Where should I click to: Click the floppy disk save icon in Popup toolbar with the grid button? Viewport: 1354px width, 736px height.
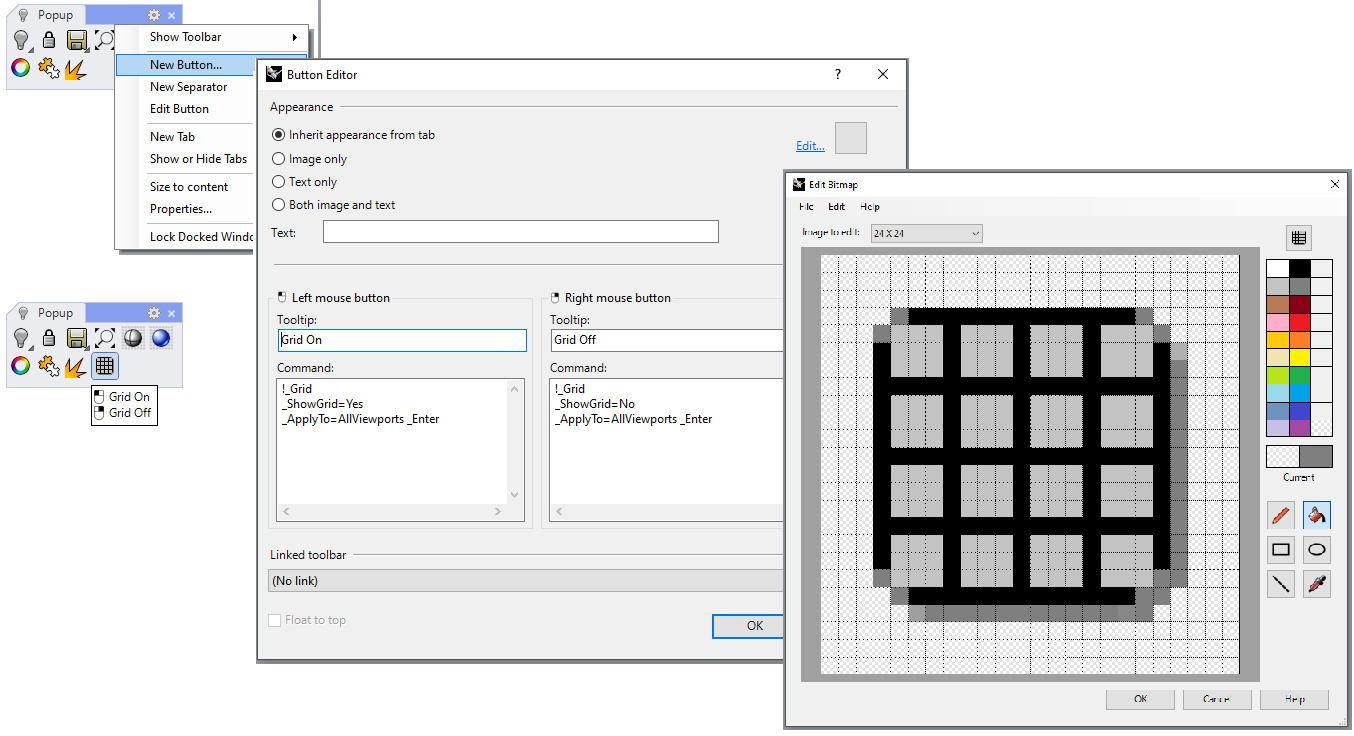77,339
